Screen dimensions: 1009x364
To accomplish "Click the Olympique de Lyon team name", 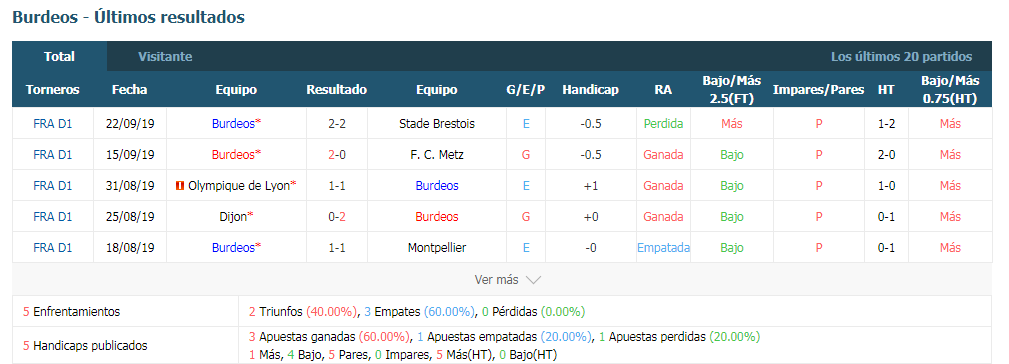I will [x=239, y=186].
